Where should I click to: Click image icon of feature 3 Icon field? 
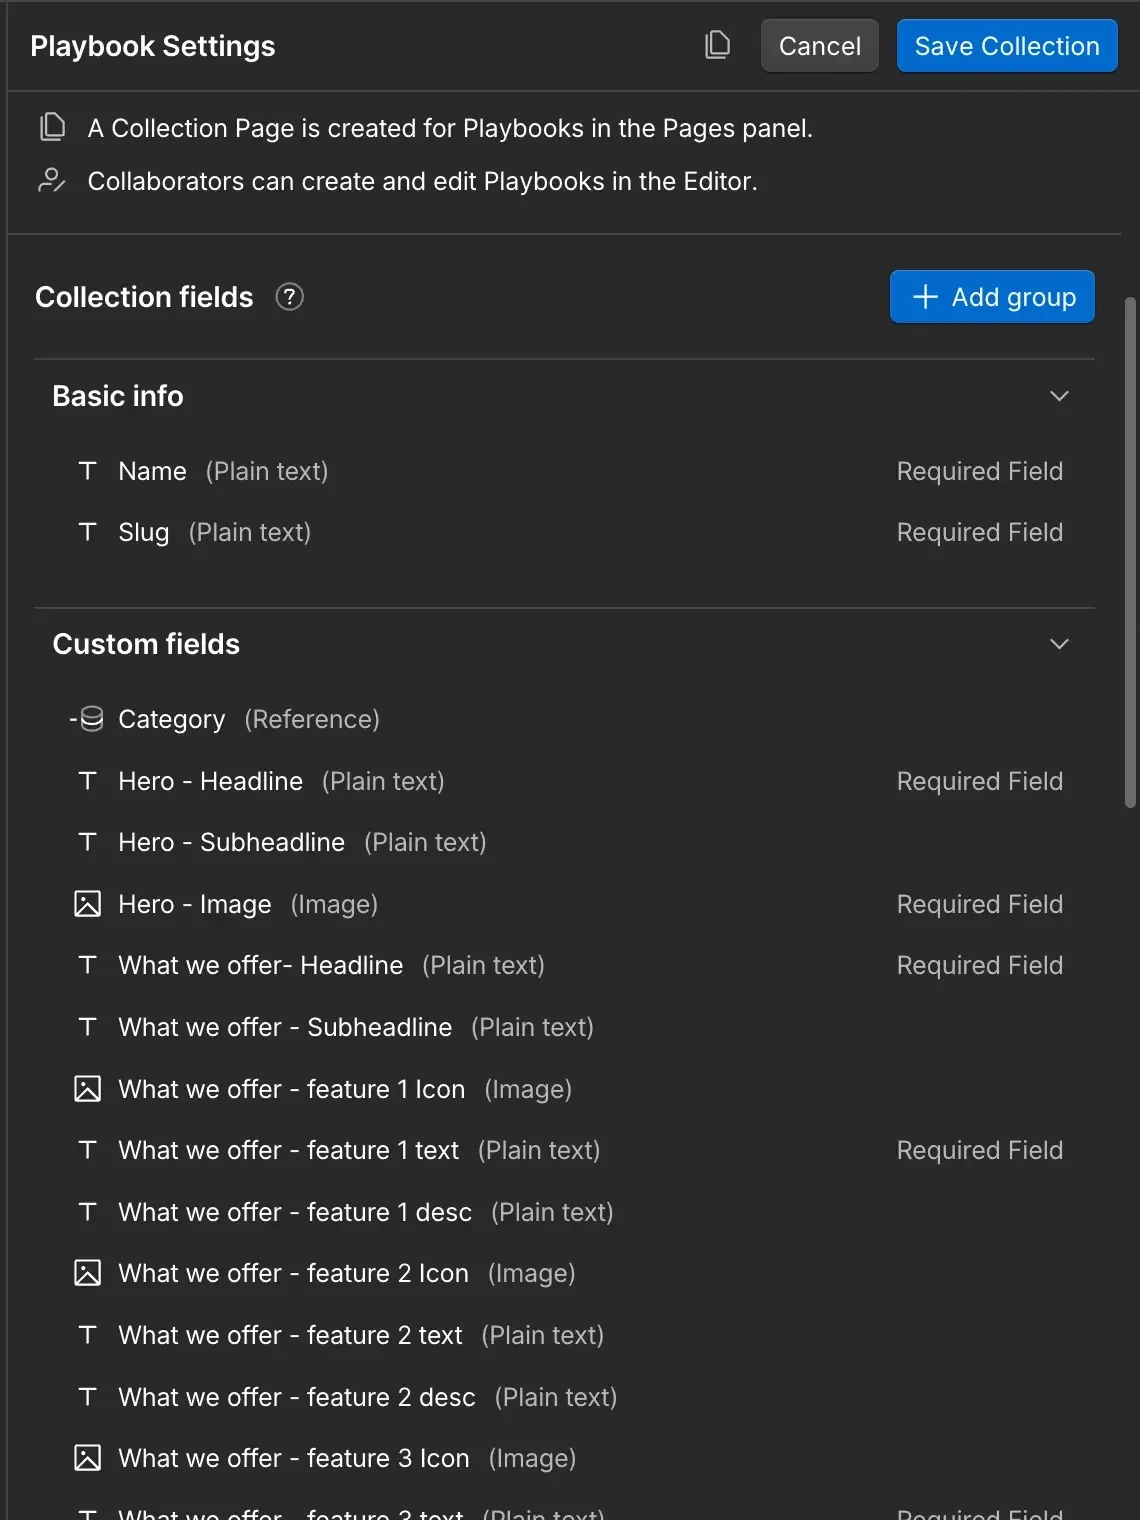[88, 1458]
